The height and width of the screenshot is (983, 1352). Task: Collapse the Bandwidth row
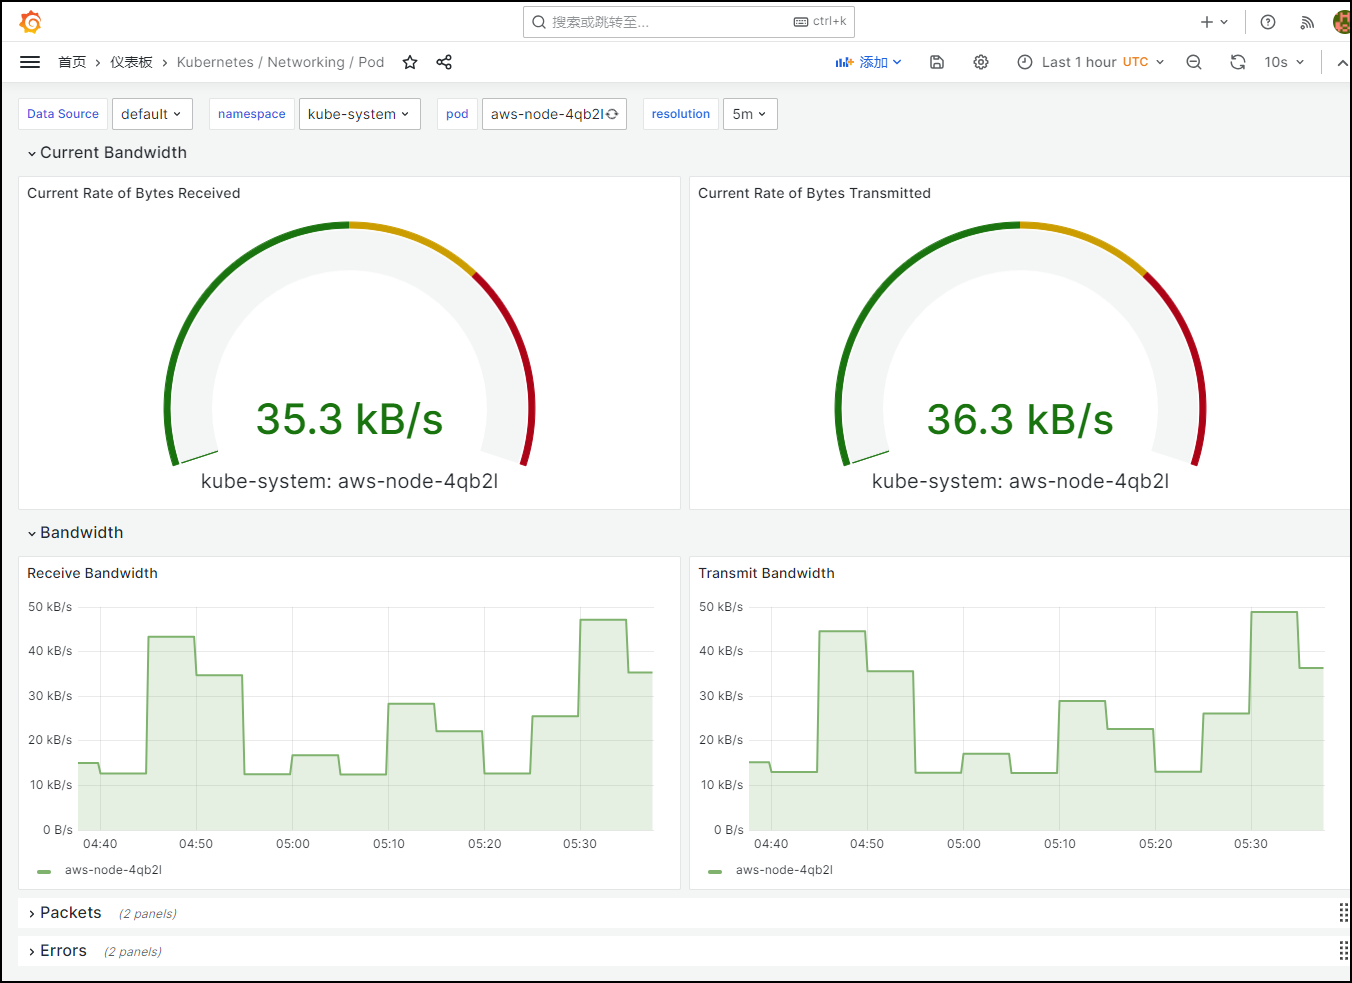75,532
